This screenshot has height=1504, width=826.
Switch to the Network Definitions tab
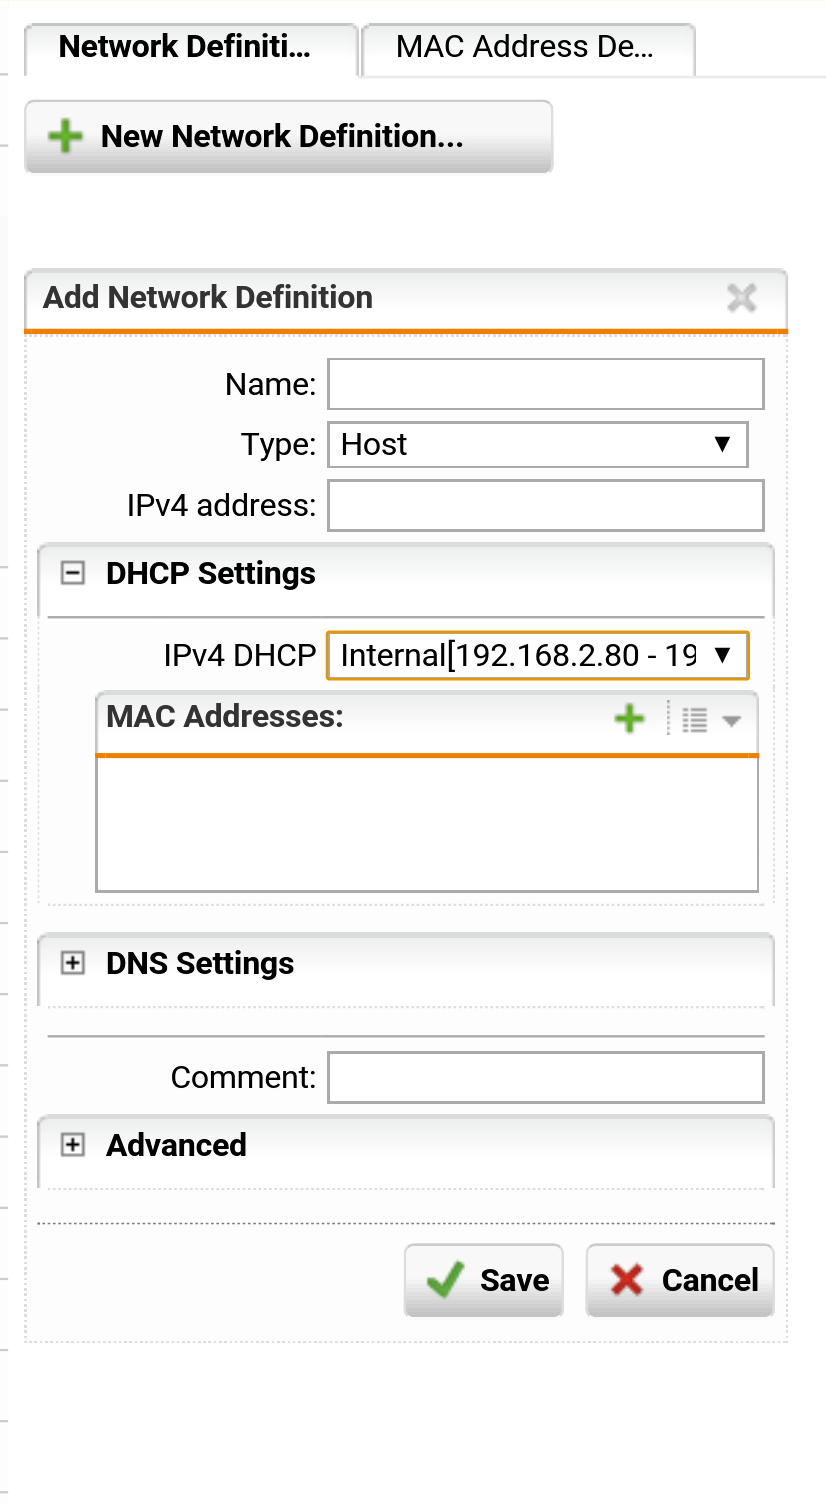(191, 49)
